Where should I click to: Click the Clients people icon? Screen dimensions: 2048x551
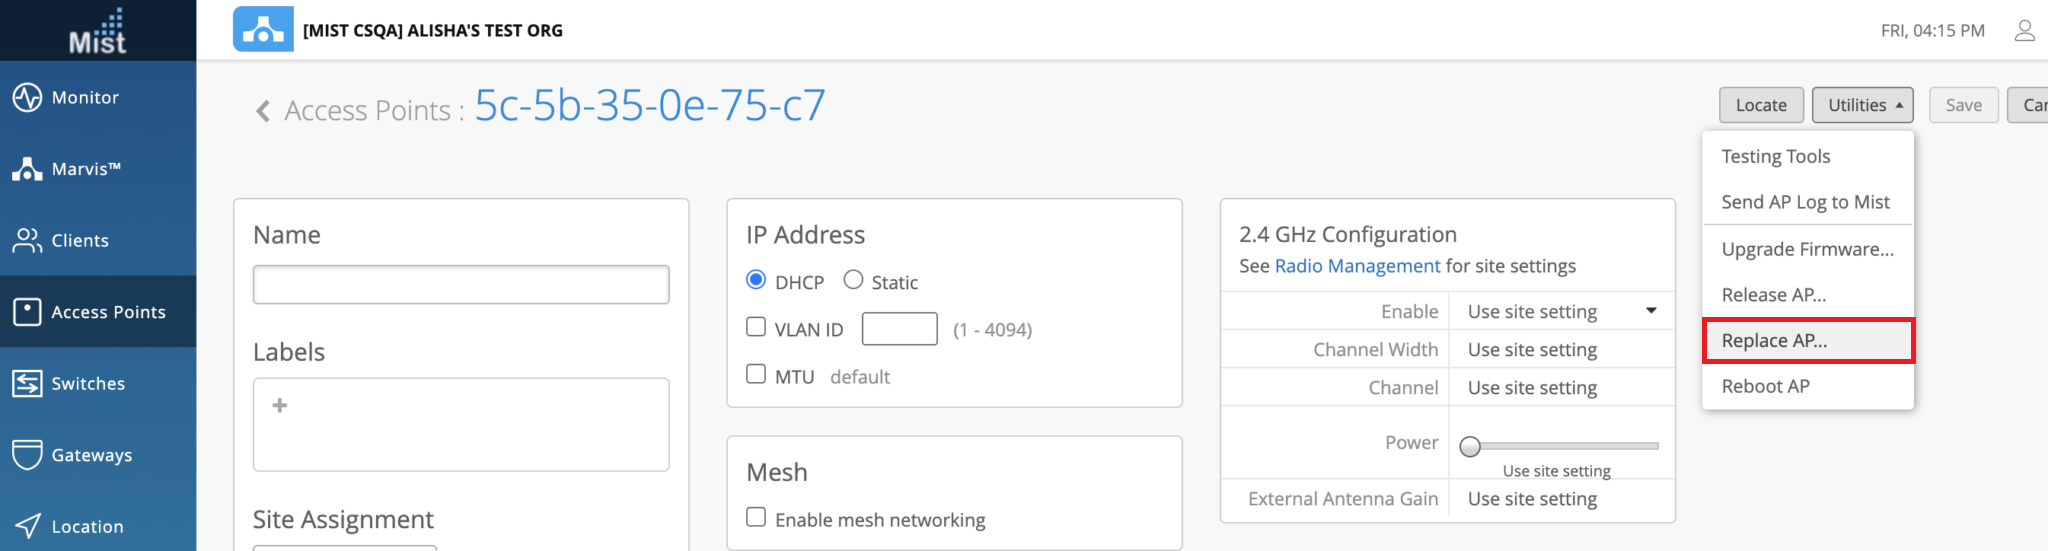(27, 240)
